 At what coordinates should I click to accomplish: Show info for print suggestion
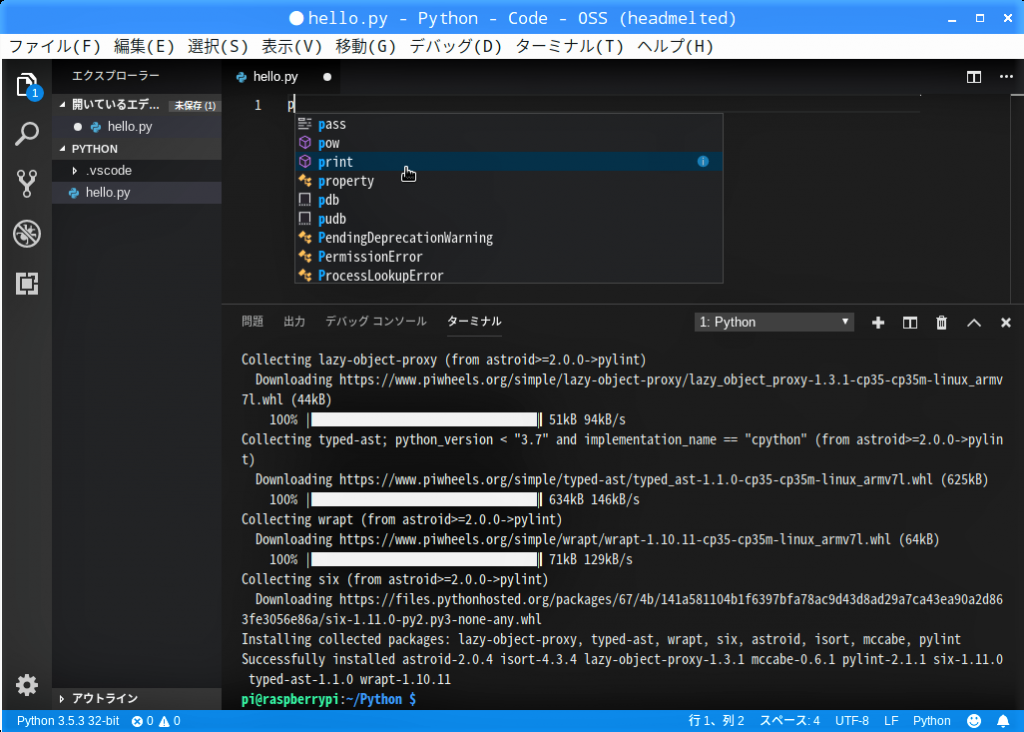[703, 161]
